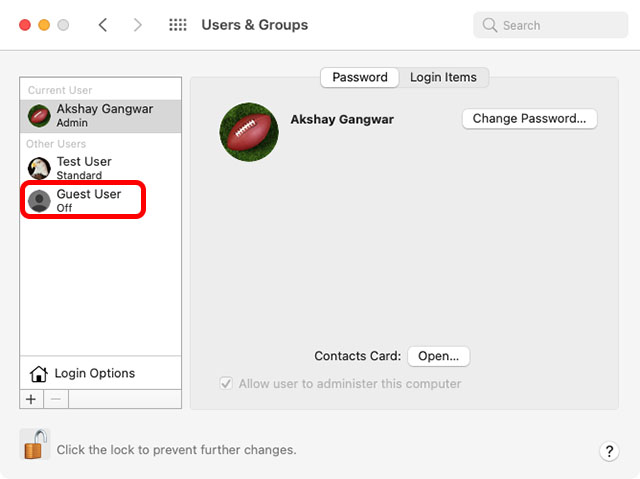Select Guest User in the sidebar
Screen dimensions: 640x479
[x=100, y=200]
